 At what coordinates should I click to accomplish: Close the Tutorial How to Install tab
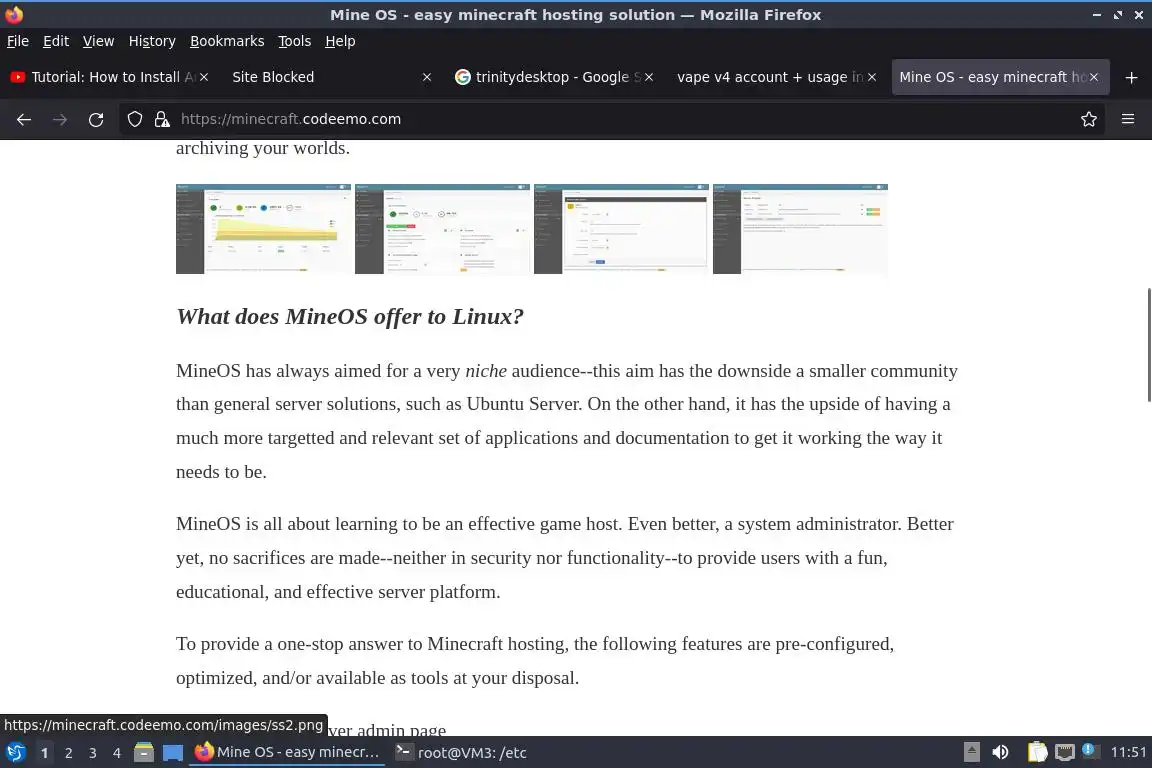click(204, 77)
